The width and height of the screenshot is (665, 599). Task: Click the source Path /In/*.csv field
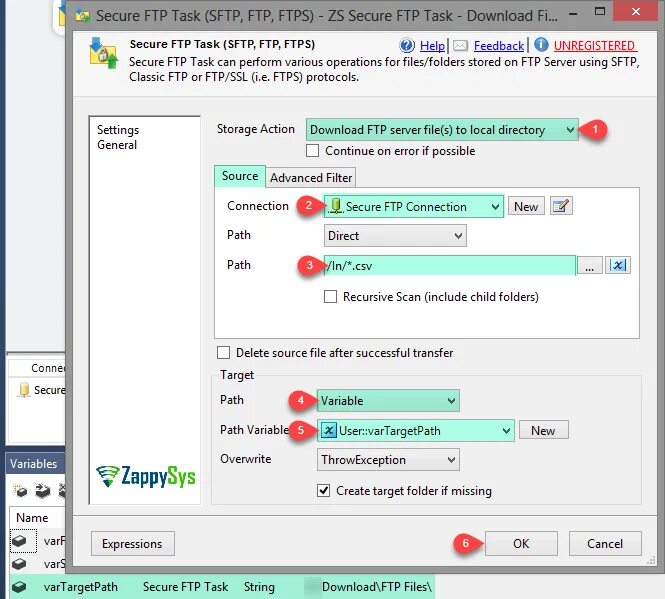tap(450, 266)
